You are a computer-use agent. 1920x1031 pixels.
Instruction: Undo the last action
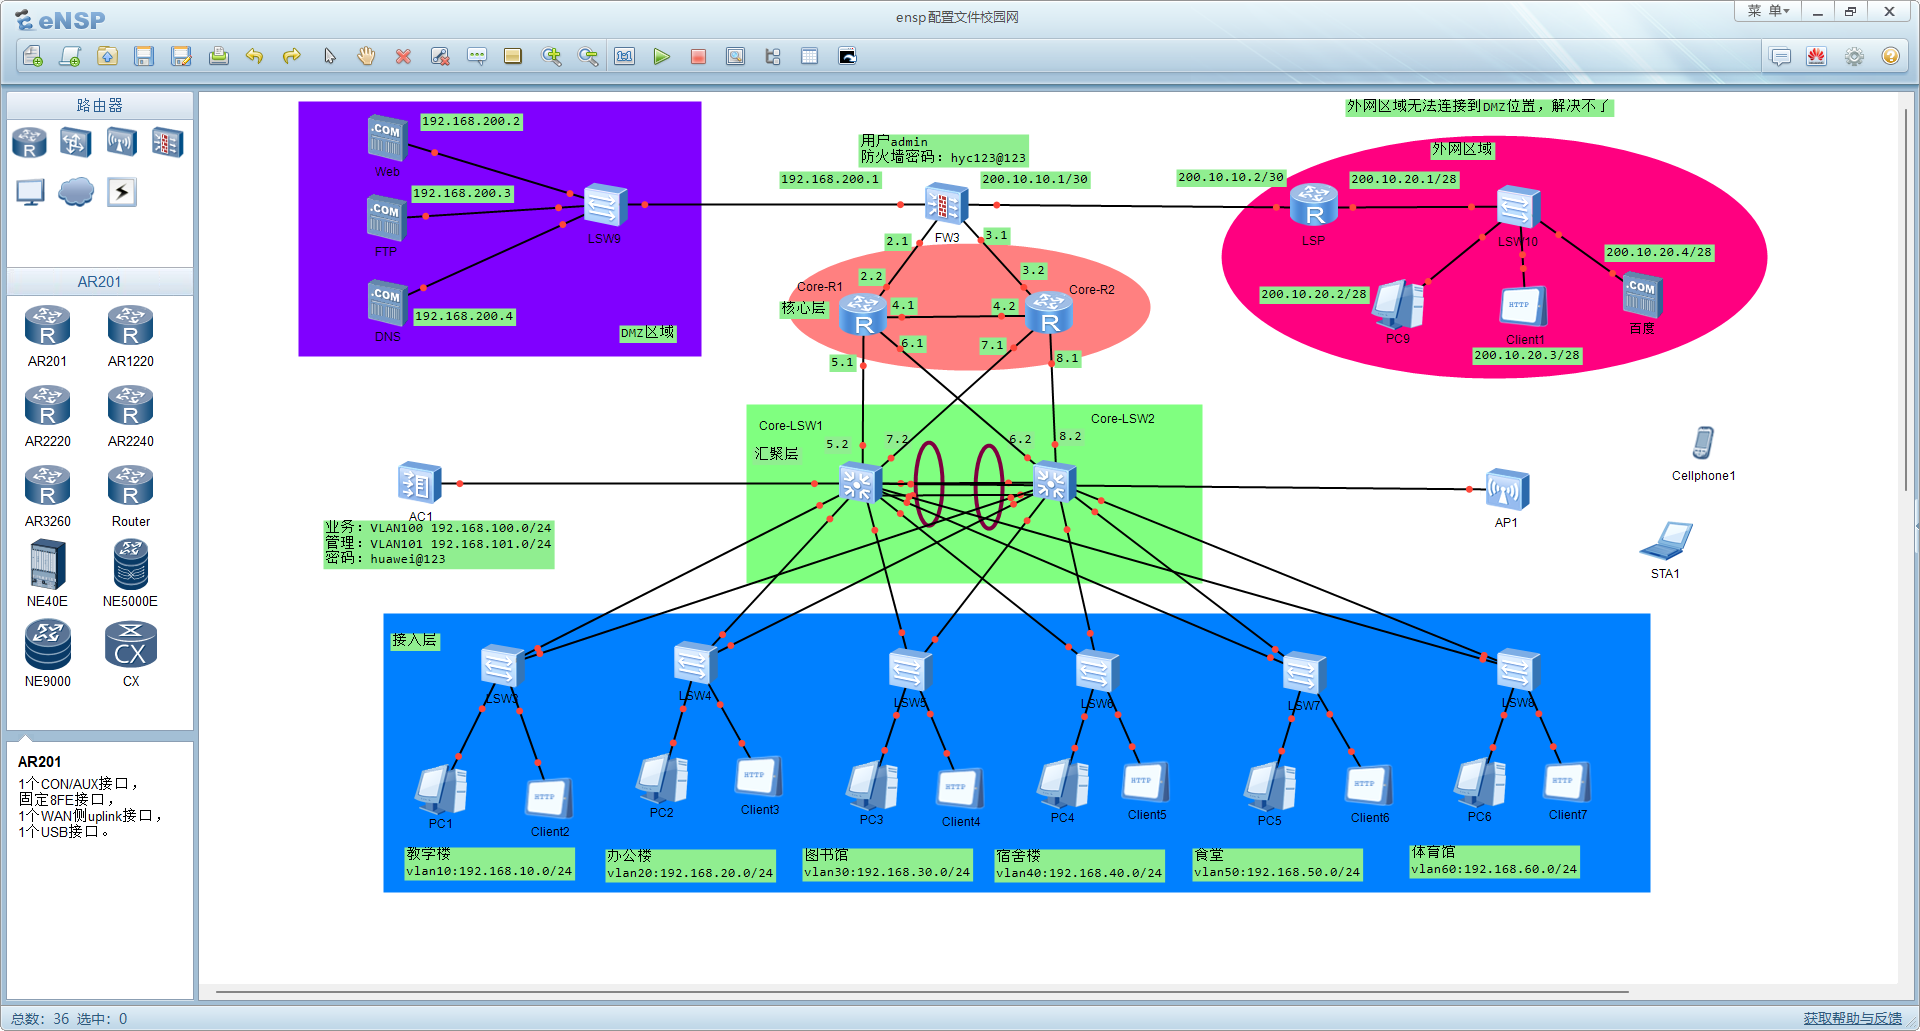(255, 56)
